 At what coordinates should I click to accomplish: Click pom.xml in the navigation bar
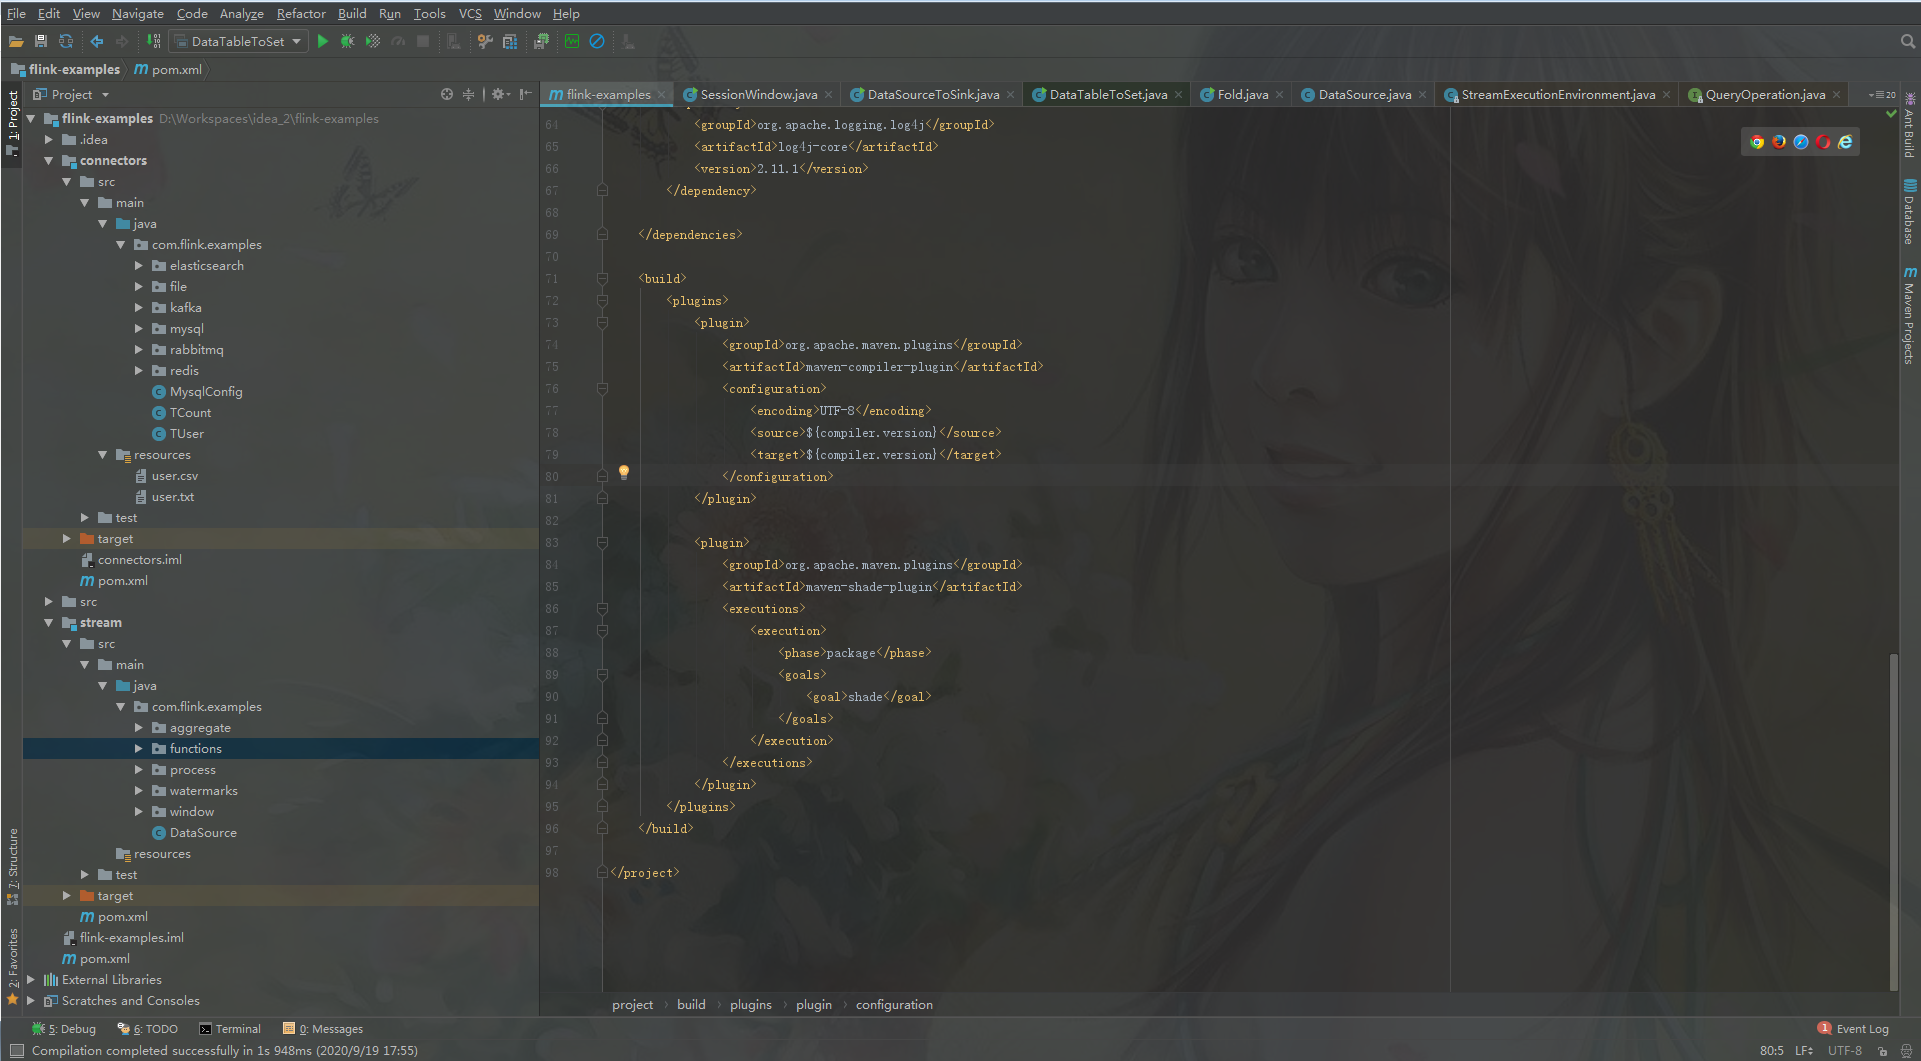click(x=168, y=69)
